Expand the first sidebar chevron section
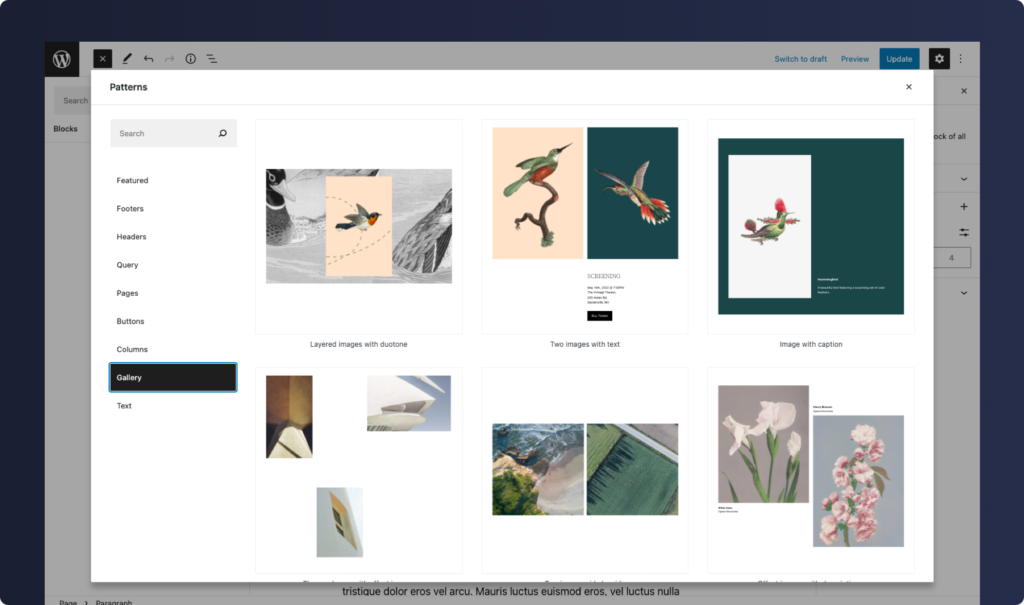This screenshot has width=1024, height=605. 964,179
